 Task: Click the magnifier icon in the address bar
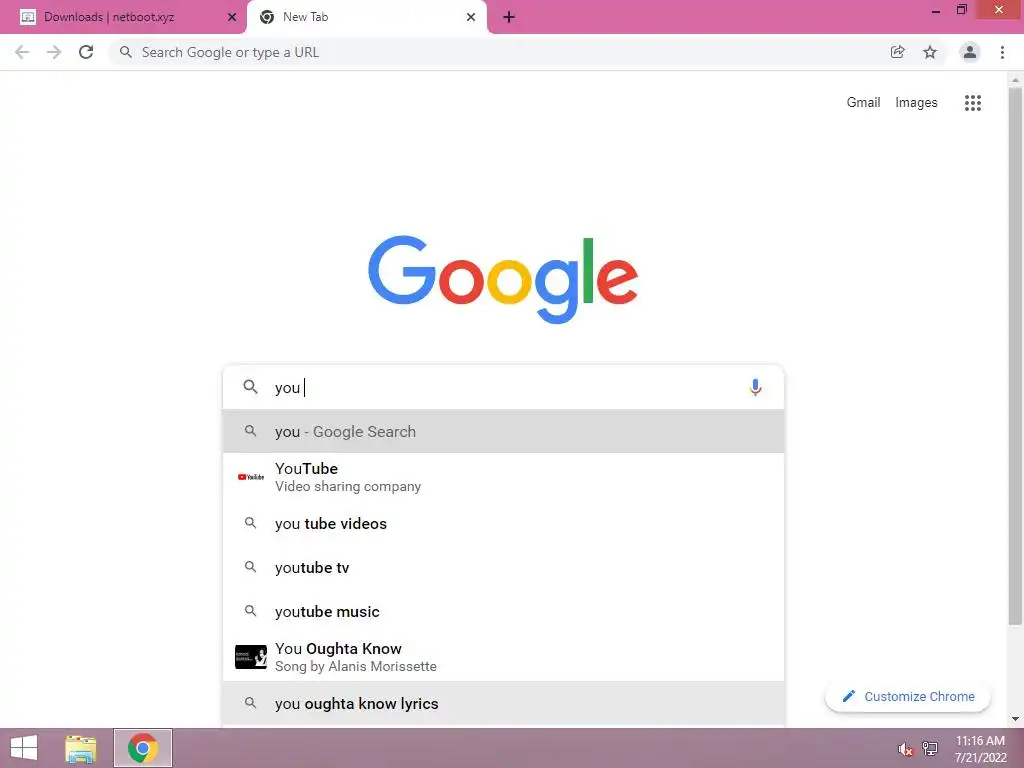click(x=126, y=52)
